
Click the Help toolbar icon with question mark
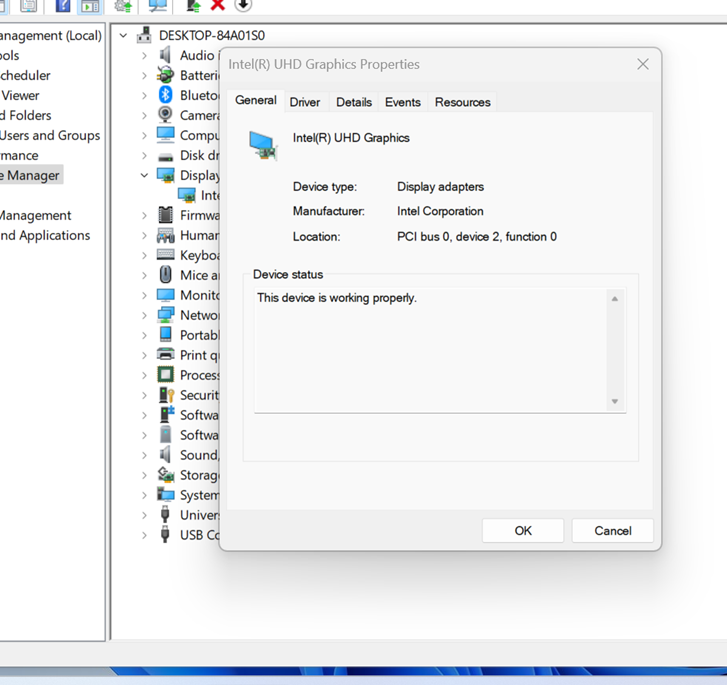63,6
